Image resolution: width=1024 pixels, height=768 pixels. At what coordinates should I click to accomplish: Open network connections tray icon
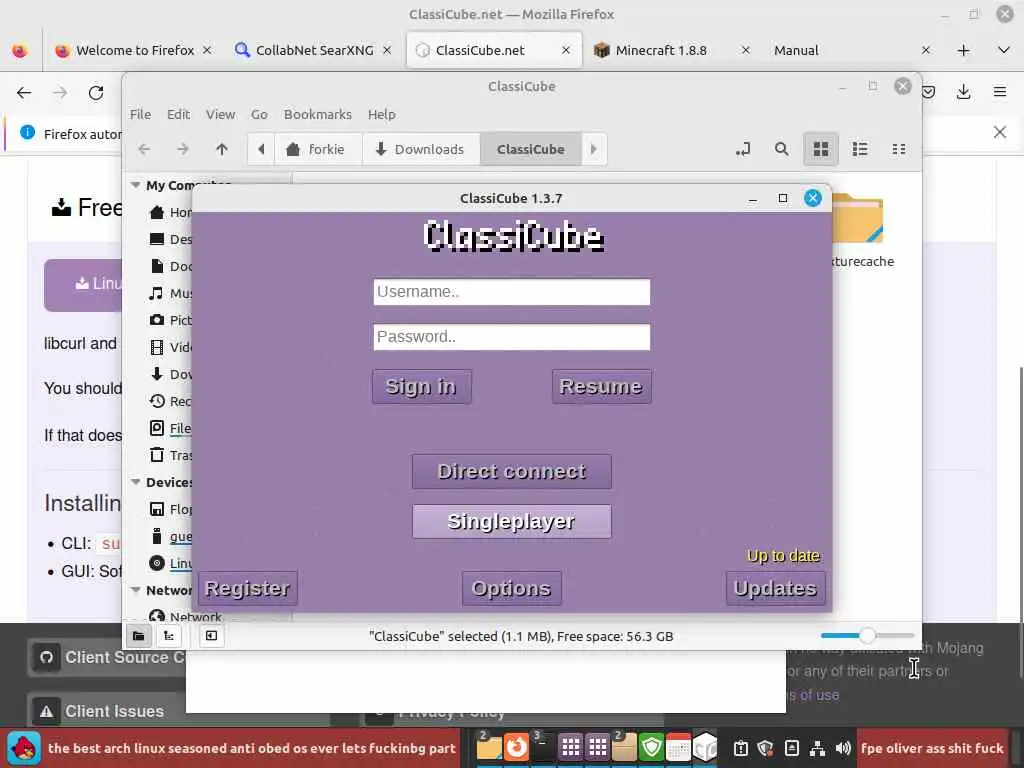(818, 748)
